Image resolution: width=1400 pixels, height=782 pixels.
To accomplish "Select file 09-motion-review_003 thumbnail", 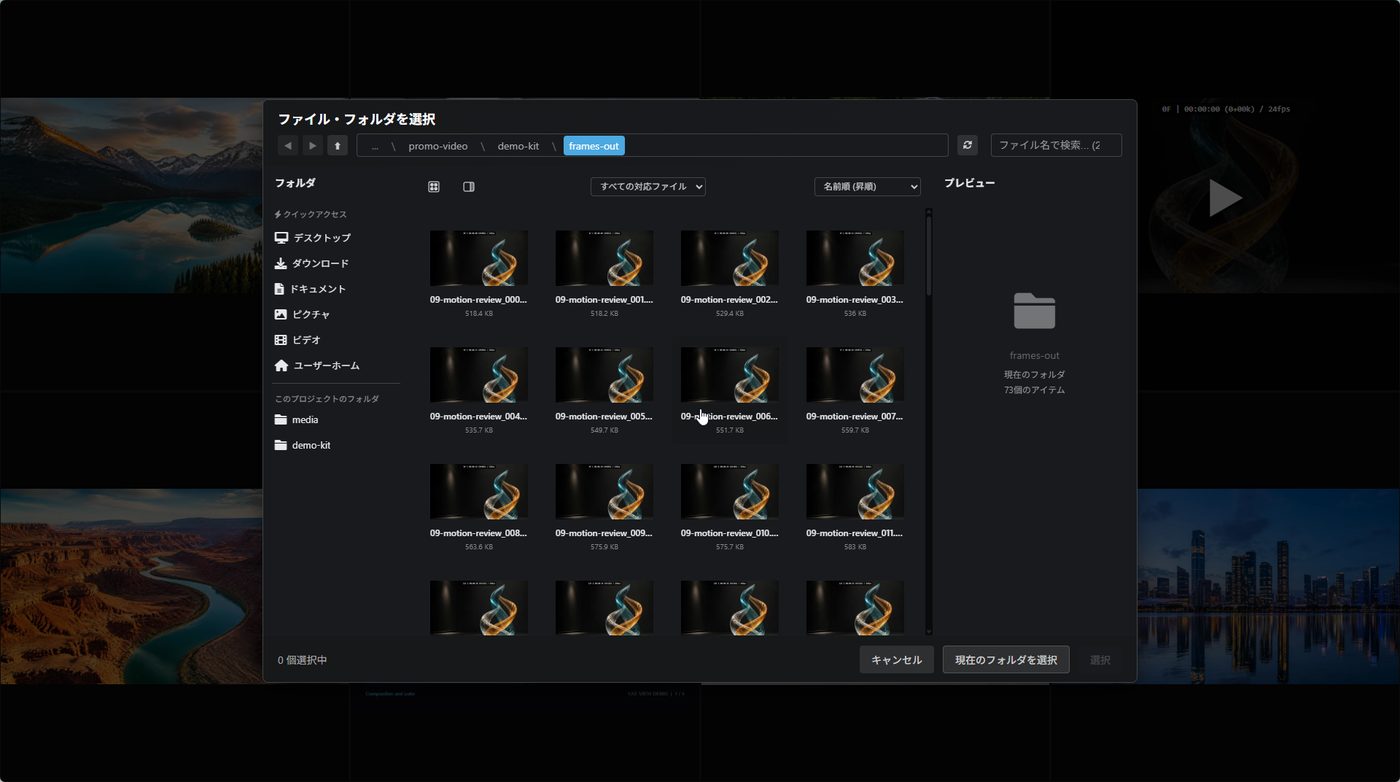I will pos(855,258).
